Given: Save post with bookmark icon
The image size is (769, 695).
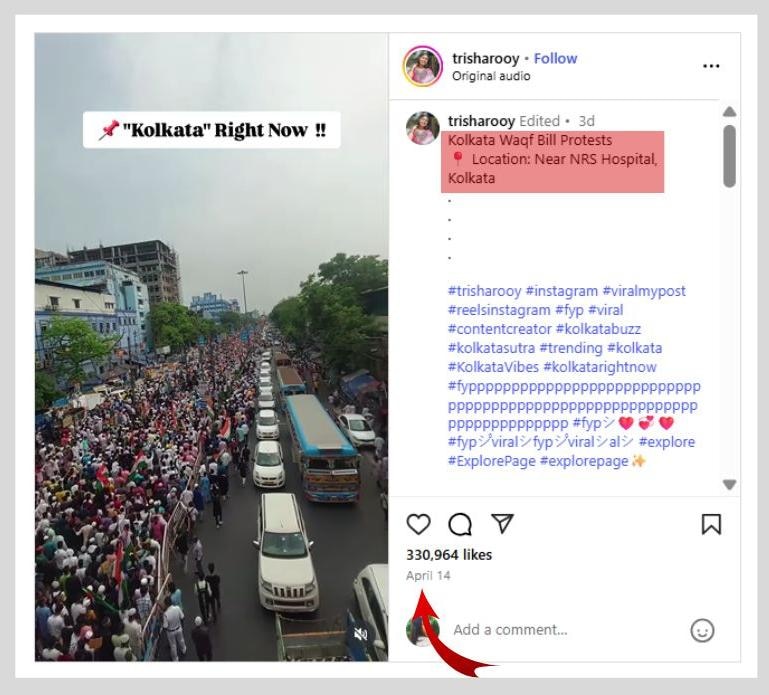Looking at the screenshot, I should (x=711, y=524).
